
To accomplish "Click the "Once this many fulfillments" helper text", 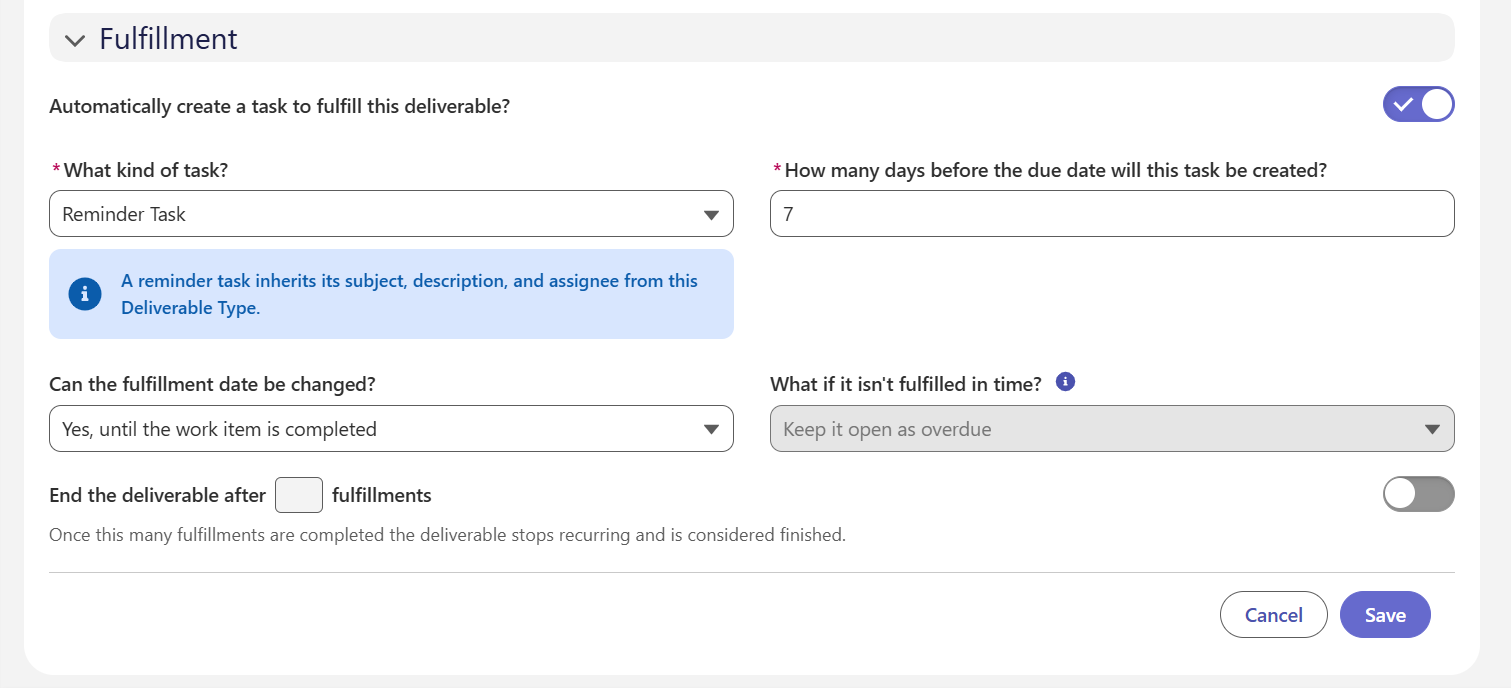I will tap(447, 535).
